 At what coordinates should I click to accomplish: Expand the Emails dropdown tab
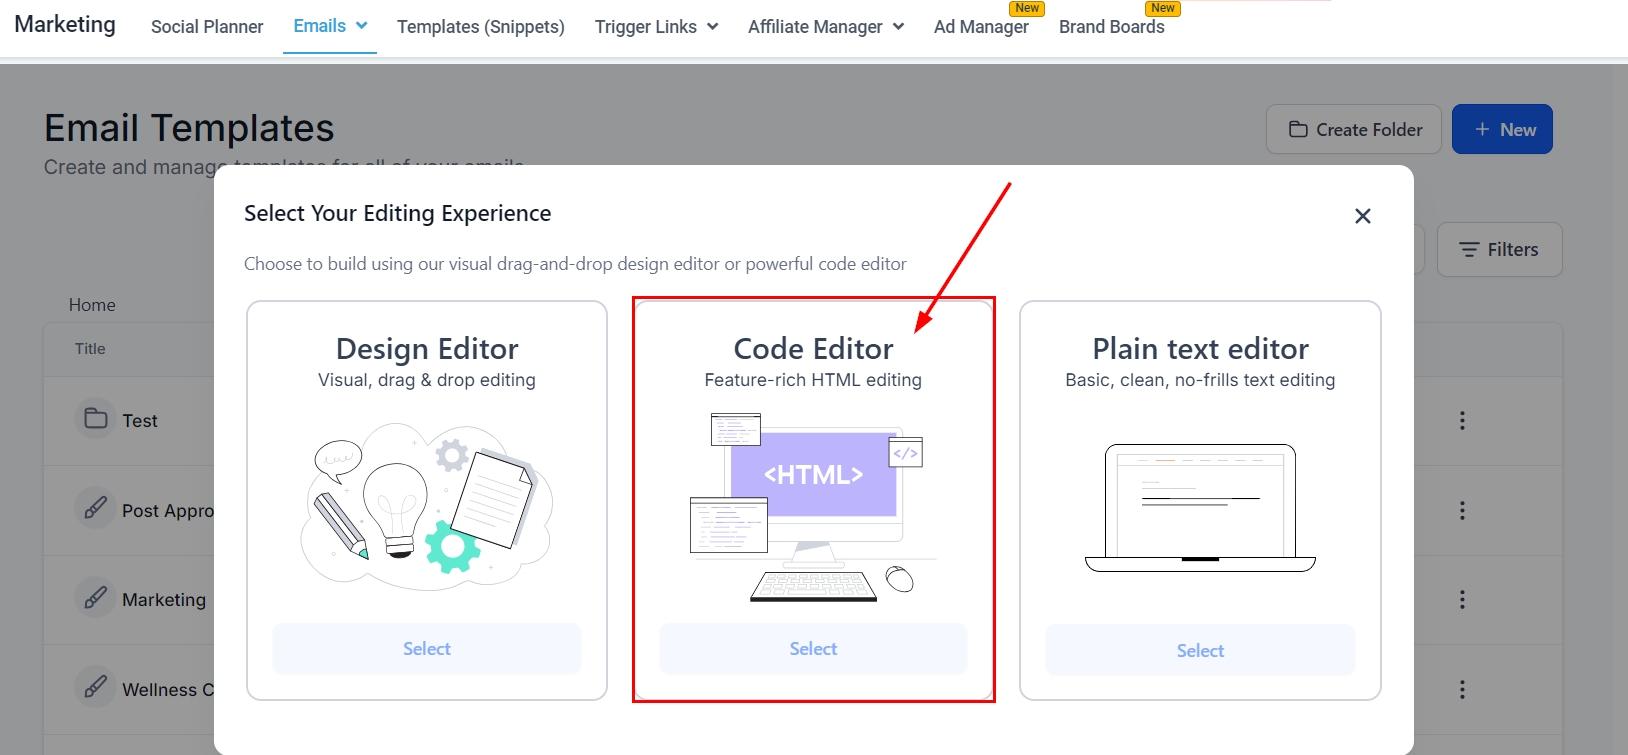click(x=330, y=26)
